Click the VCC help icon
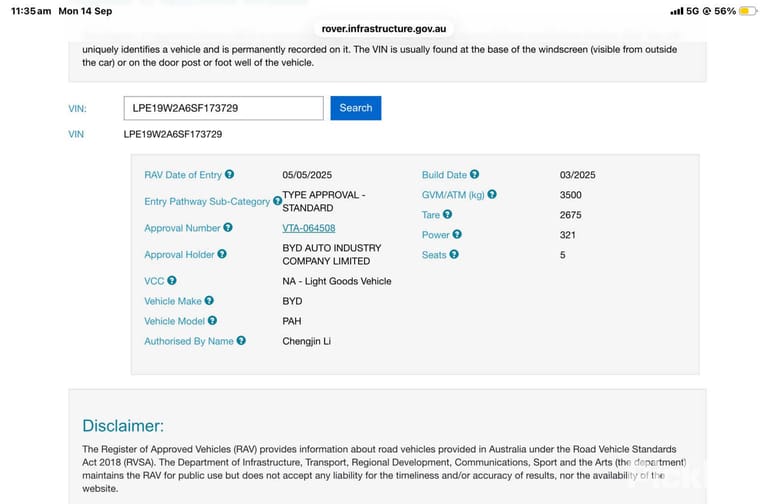The height and width of the screenshot is (504, 768). (x=171, y=281)
